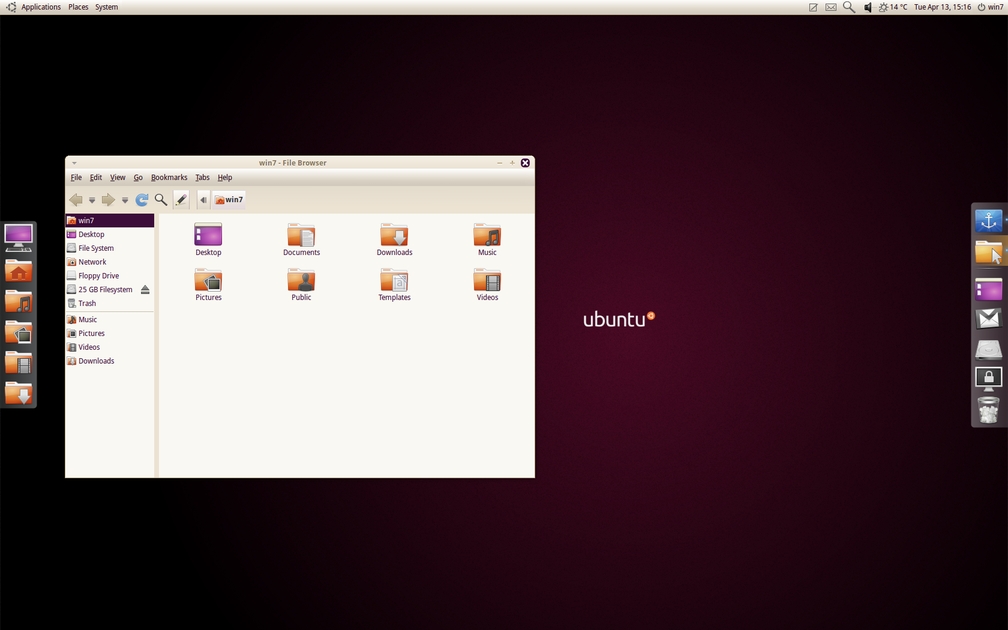
Task: Click the lock screen icon in right dock
Action: coord(989,379)
